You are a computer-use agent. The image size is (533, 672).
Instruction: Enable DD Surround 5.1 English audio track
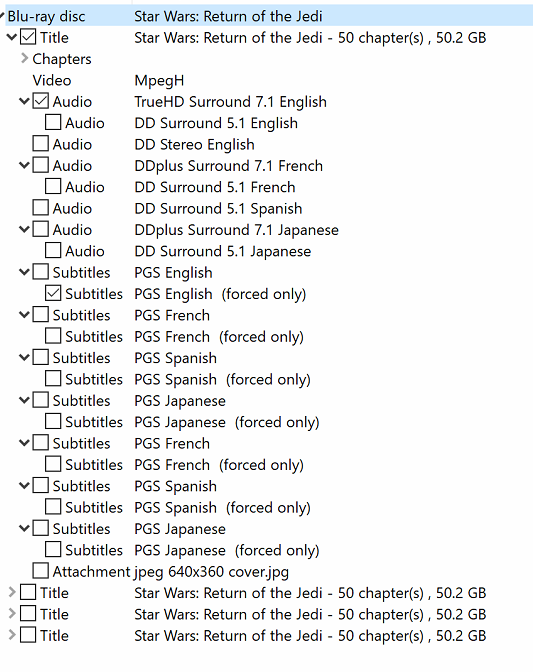point(53,123)
